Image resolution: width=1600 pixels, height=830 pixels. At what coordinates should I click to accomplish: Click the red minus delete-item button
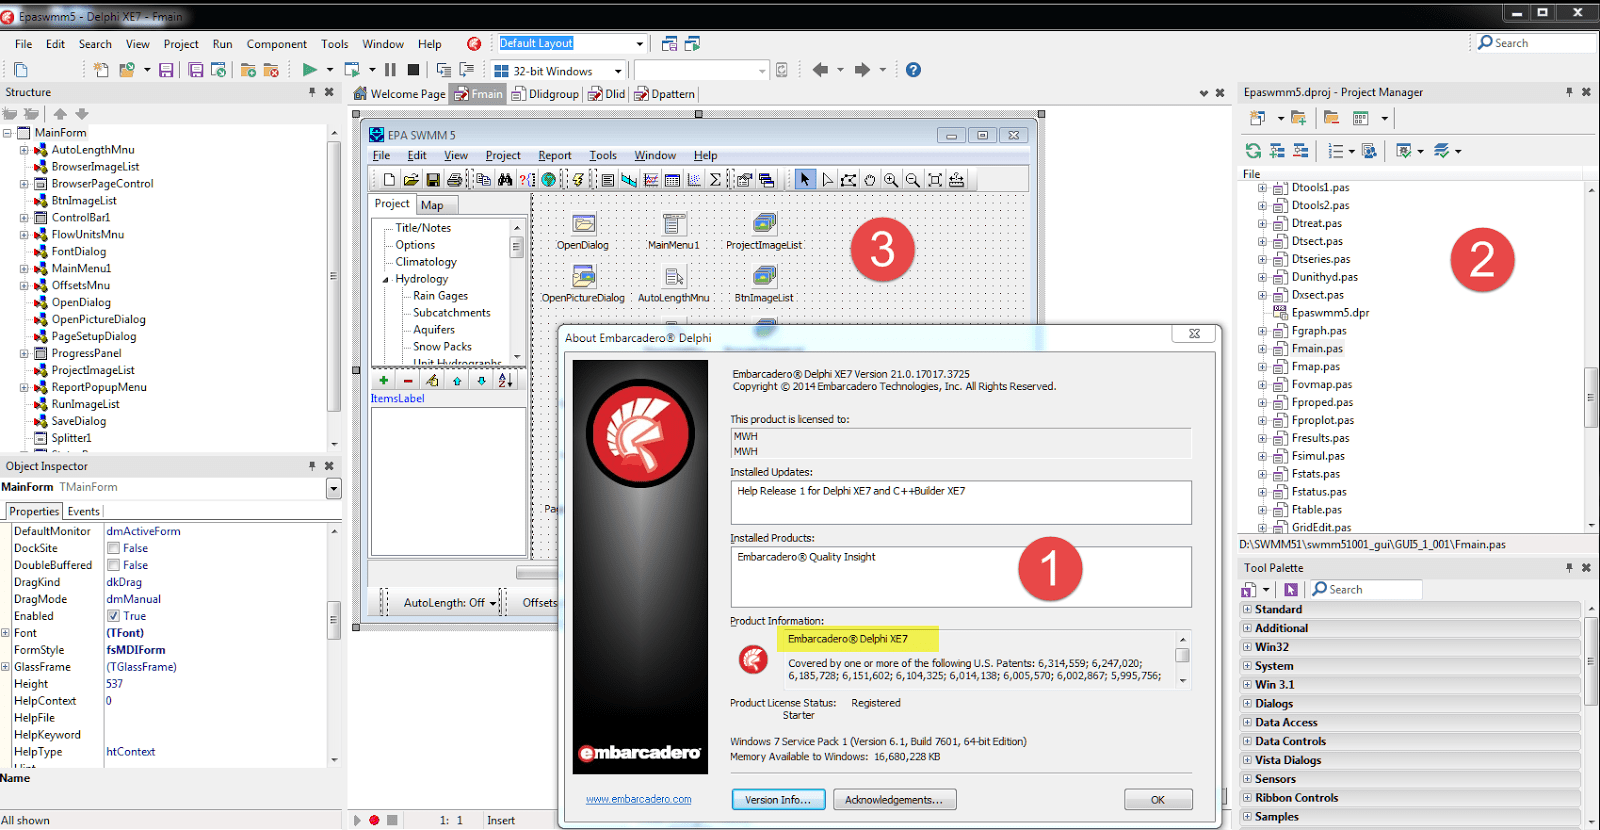click(x=408, y=381)
